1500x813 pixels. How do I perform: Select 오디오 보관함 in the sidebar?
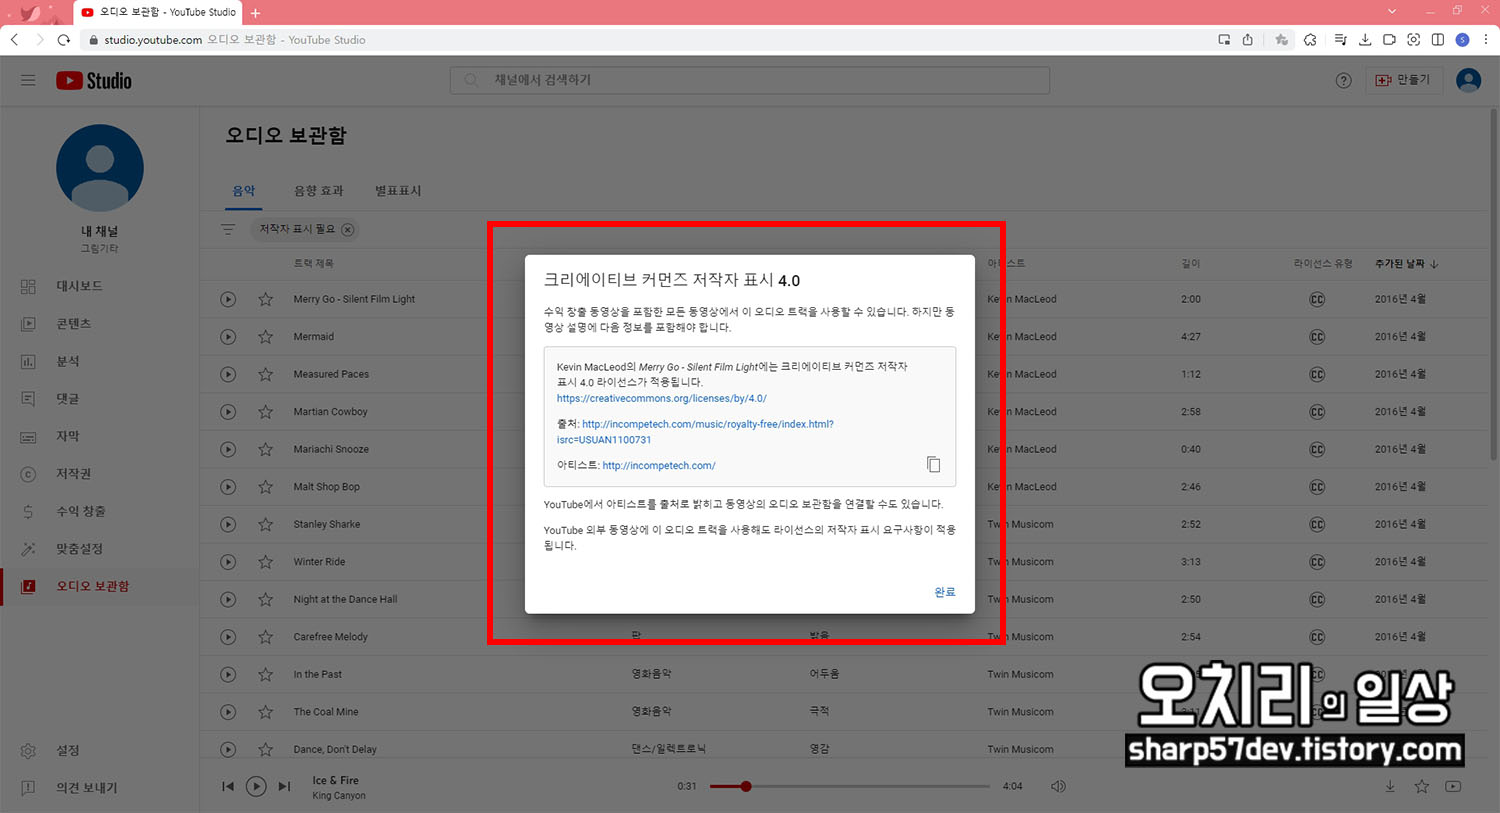pyautogui.click(x=100, y=586)
